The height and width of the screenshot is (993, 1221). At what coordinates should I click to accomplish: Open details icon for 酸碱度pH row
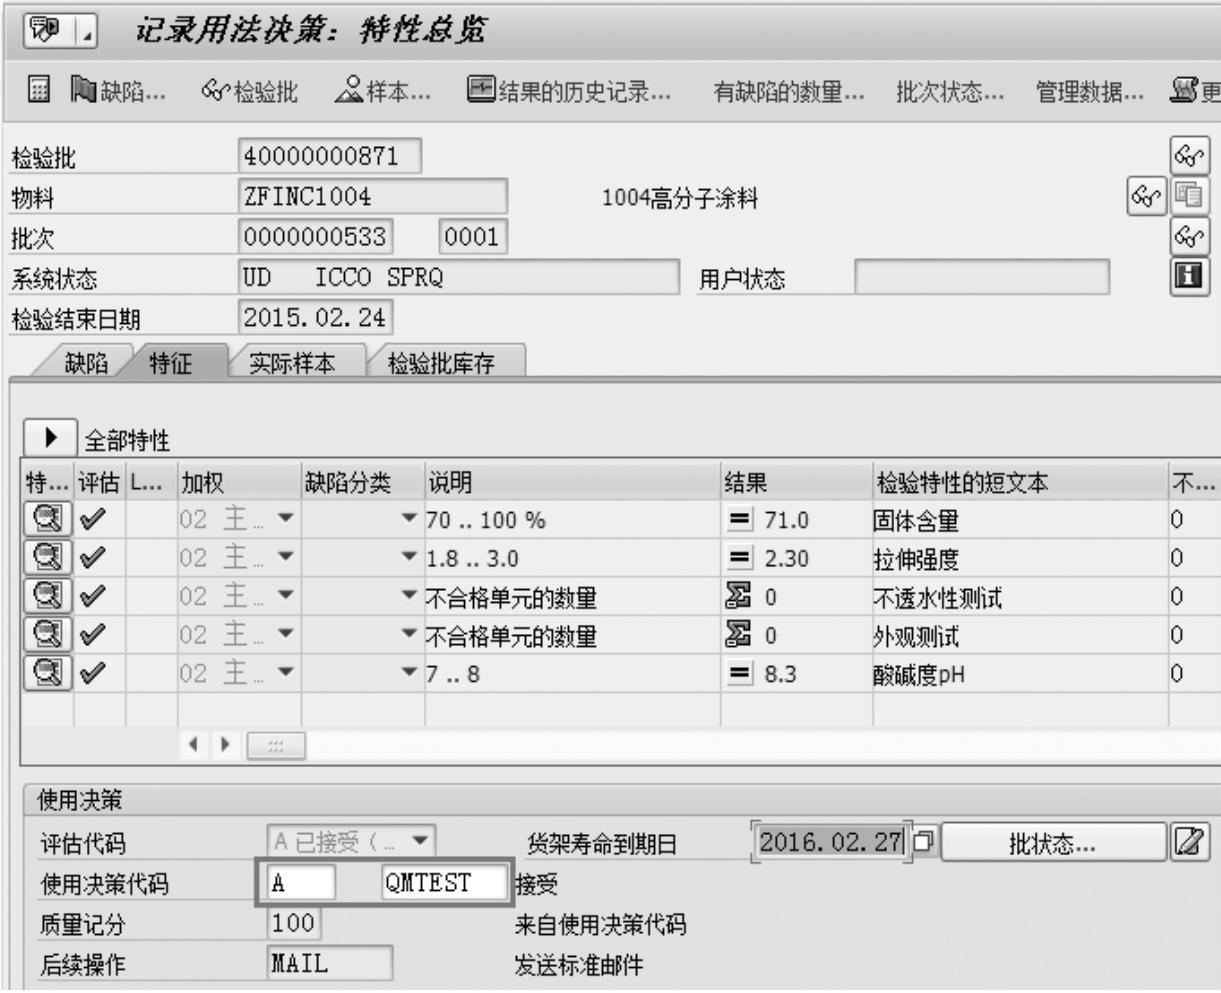click(x=48, y=674)
